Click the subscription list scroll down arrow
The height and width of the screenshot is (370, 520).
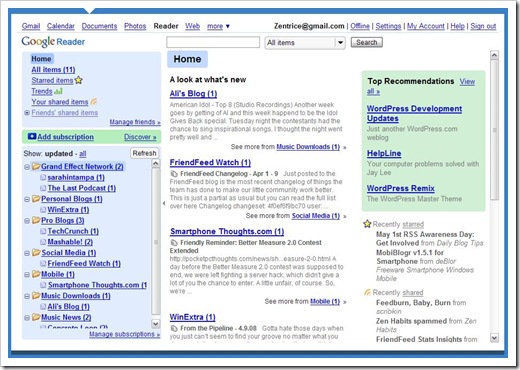pyautogui.click(x=156, y=323)
